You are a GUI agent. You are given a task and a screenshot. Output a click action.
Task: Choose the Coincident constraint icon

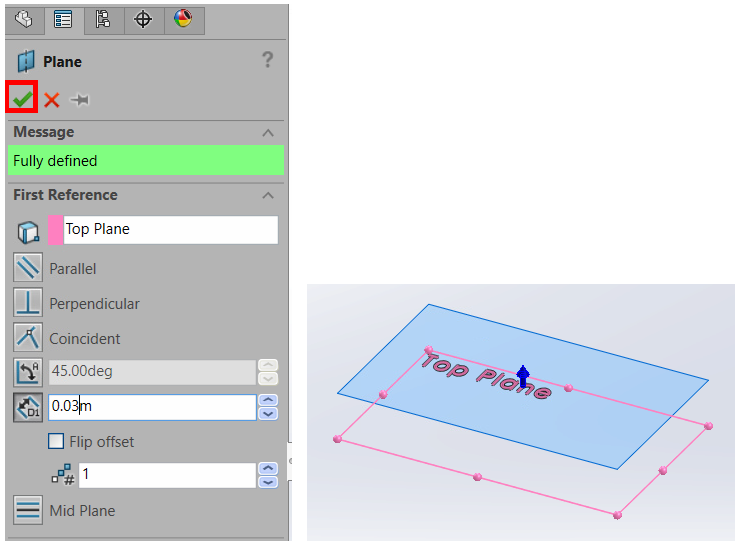tap(28, 338)
